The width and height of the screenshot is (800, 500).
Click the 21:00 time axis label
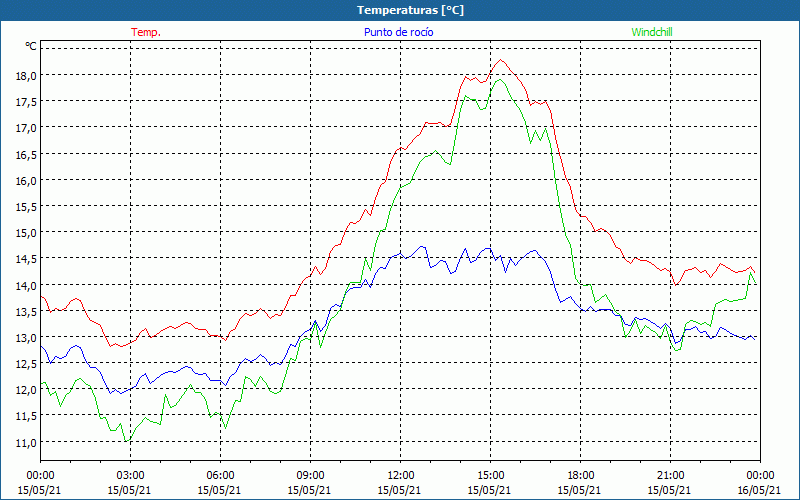coord(670,476)
